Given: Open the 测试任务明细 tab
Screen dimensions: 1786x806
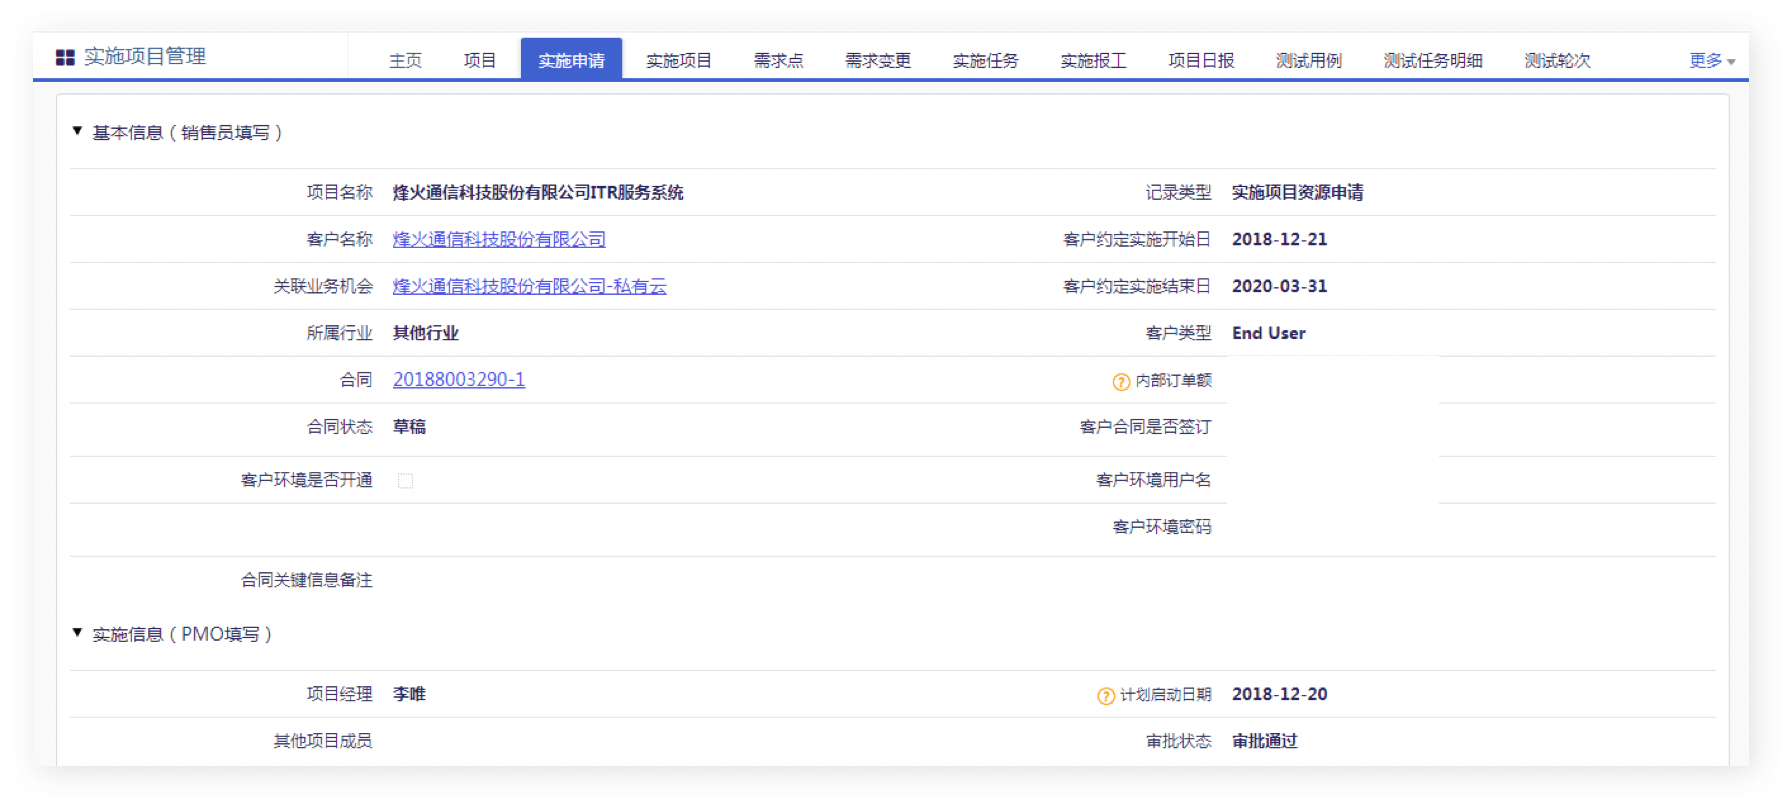Looking at the screenshot, I should click(1433, 60).
